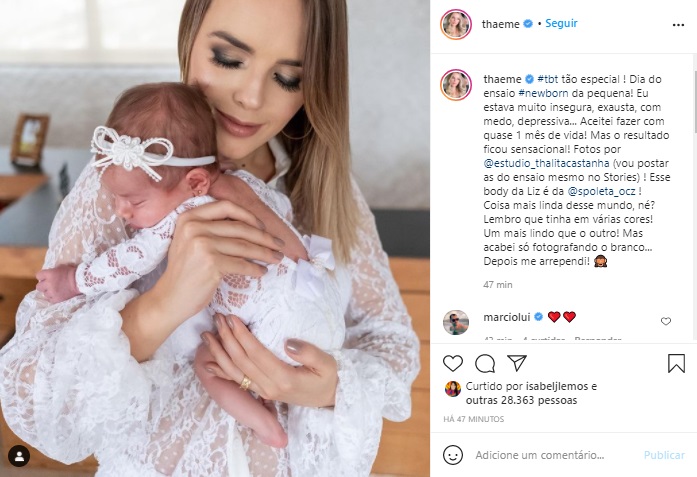Show tagged people icon on photo
The height and width of the screenshot is (477, 697).
[x=19, y=456]
